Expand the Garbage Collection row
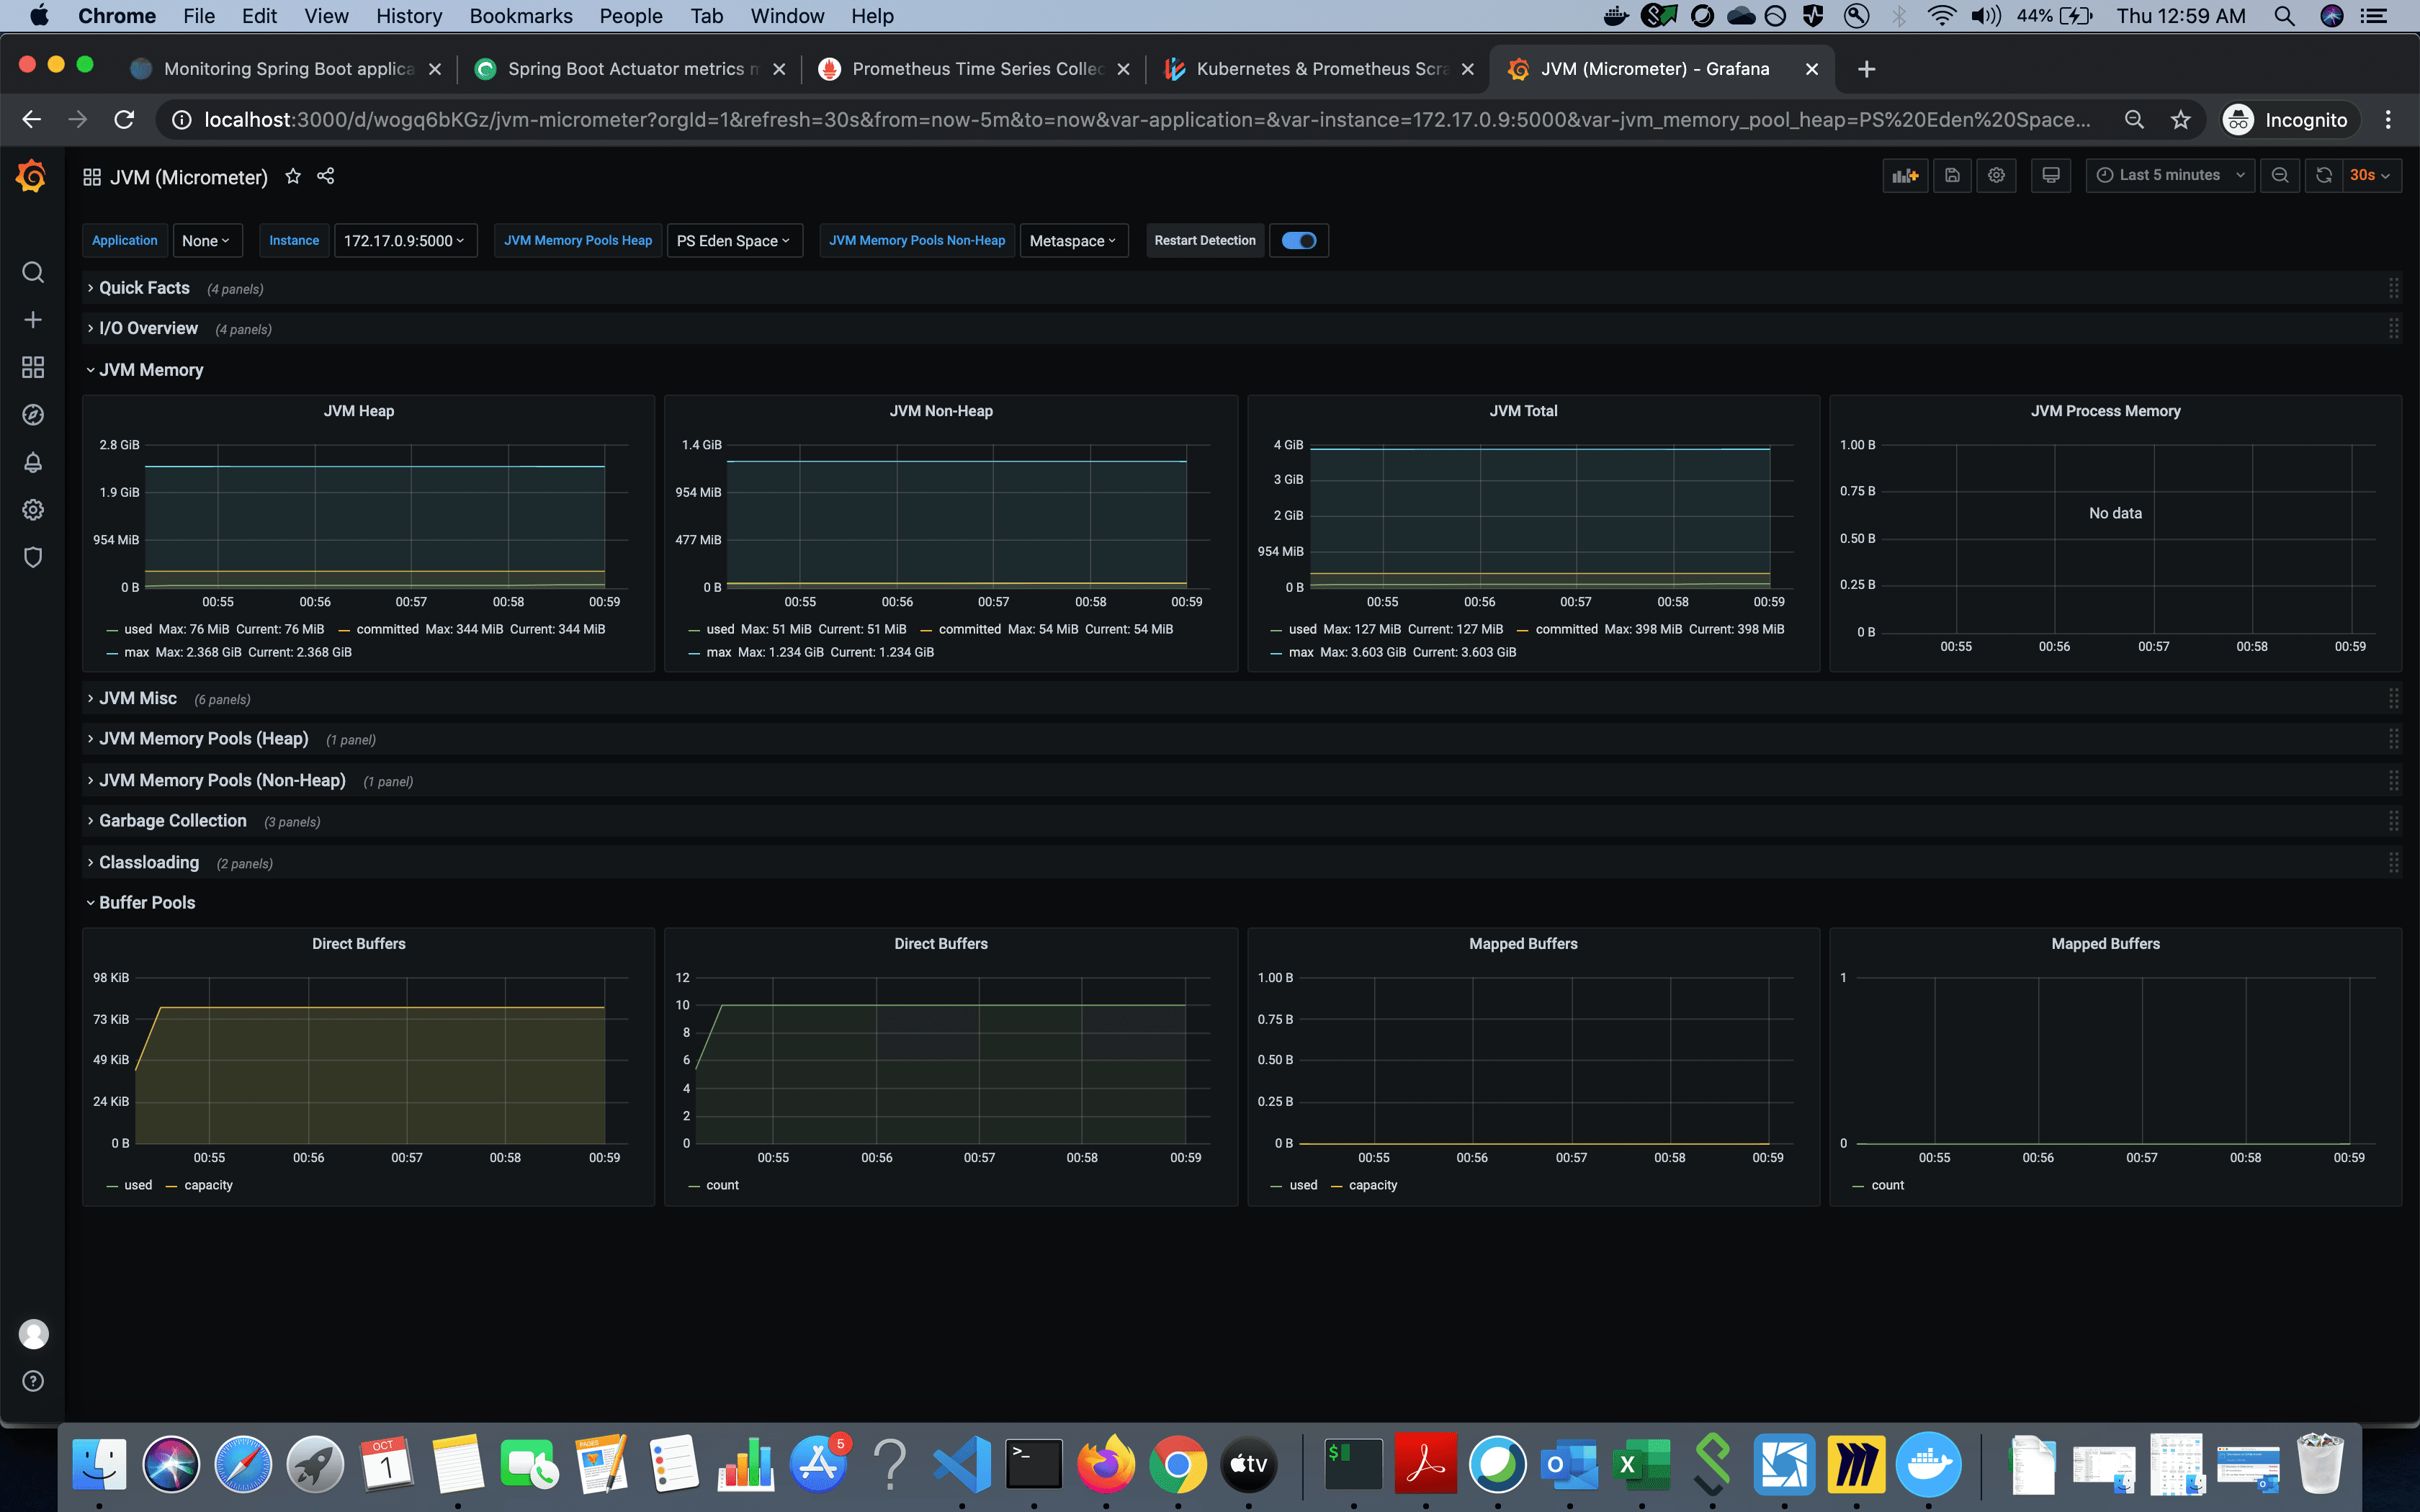The height and width of the screenshot is (1512, 2420). click(172, 820)
